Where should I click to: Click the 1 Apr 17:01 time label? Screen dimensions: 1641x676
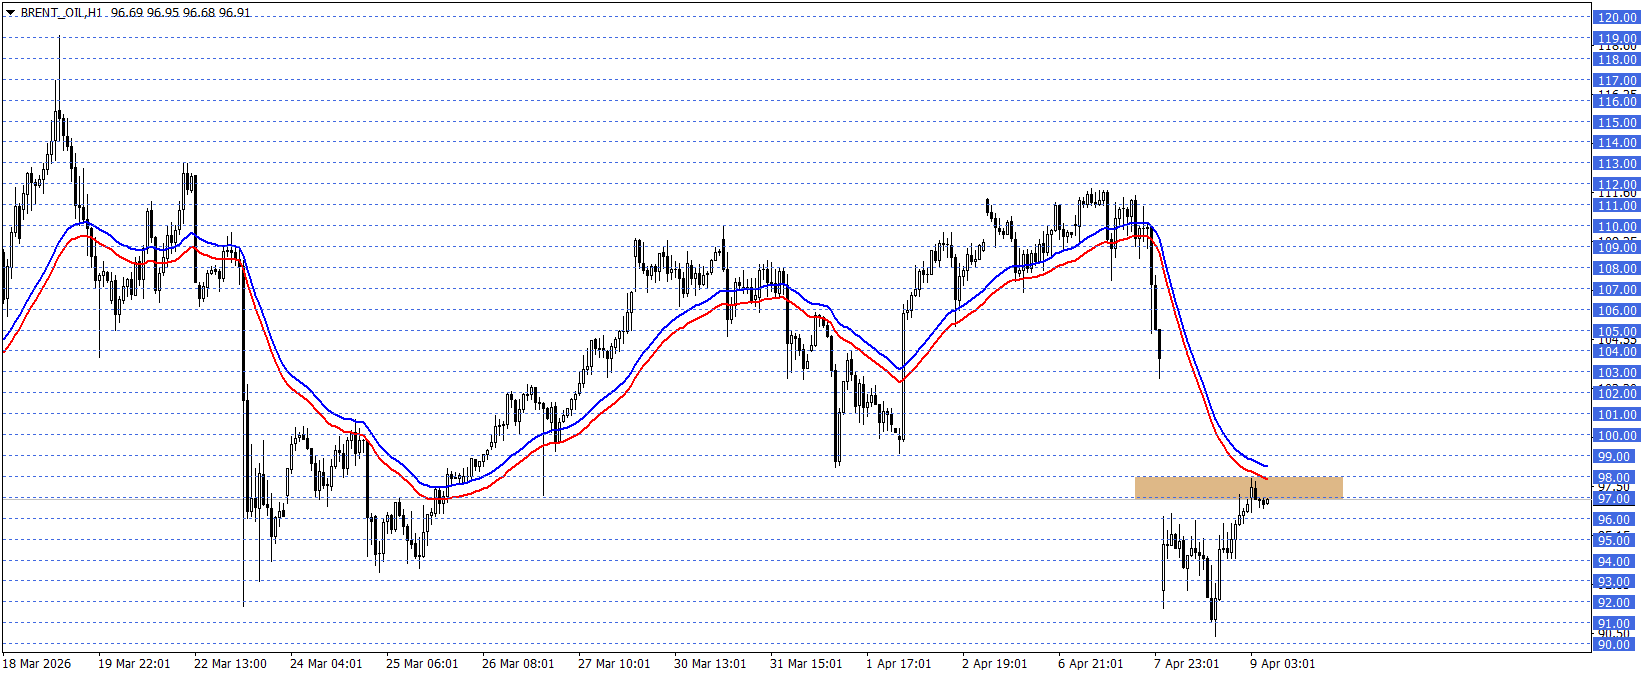[899, 664]
